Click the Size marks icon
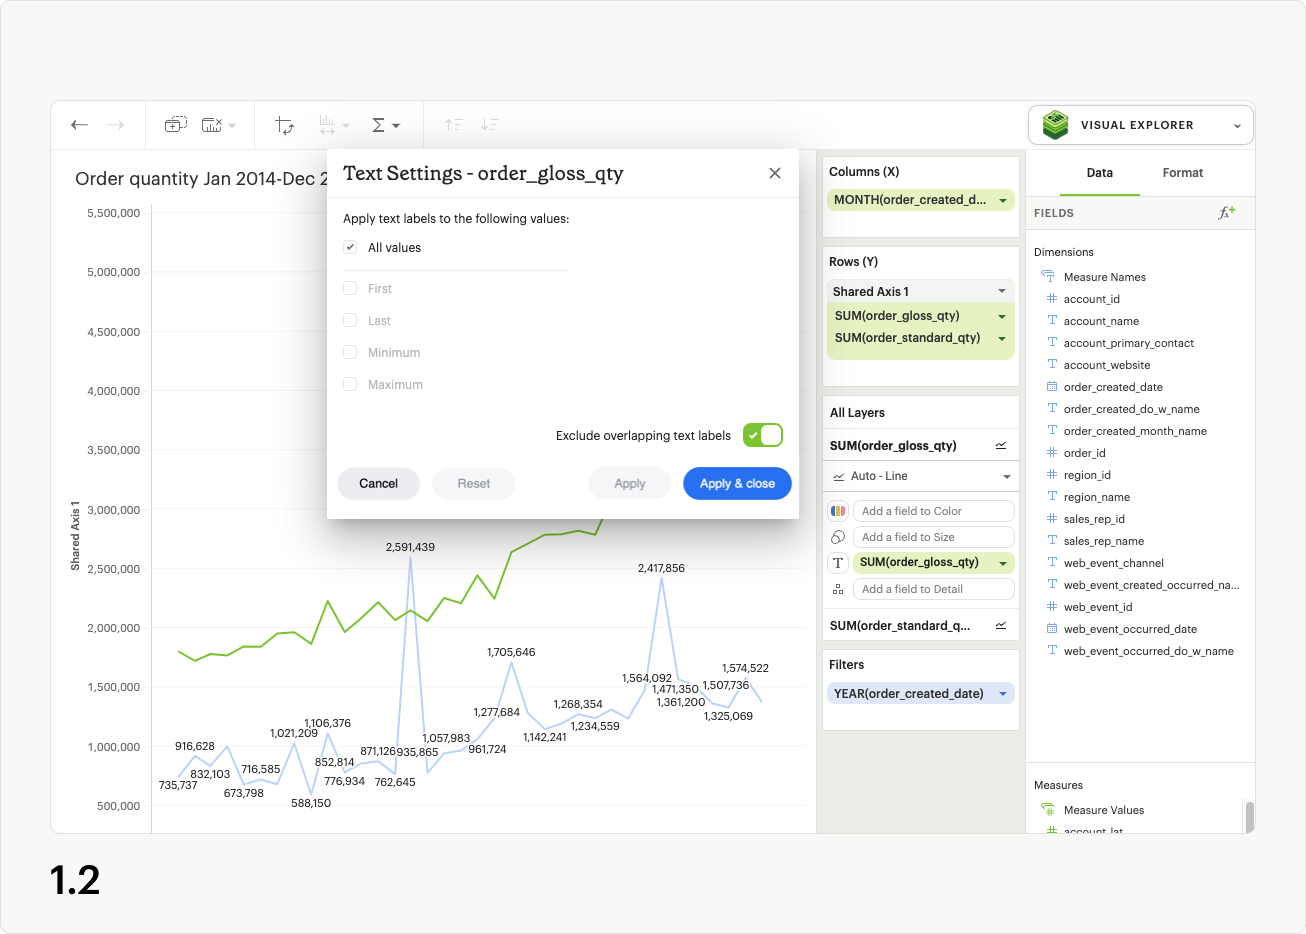 coord(838,537)
